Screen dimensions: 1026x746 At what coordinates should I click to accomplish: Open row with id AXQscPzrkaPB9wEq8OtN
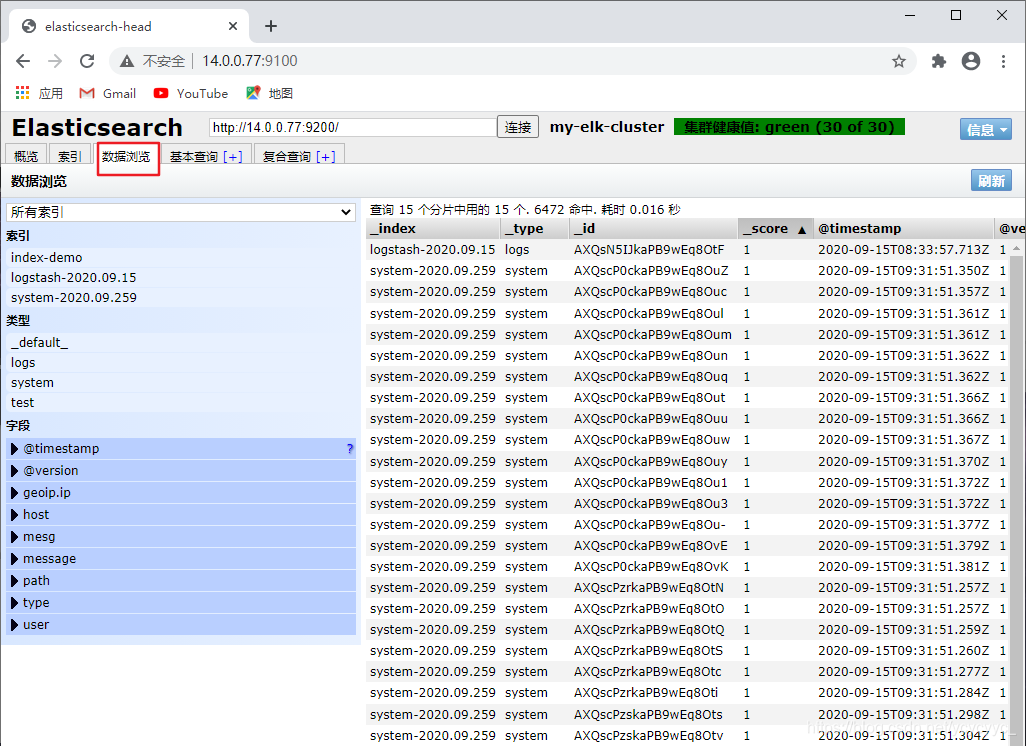click(x=648, y=588)
